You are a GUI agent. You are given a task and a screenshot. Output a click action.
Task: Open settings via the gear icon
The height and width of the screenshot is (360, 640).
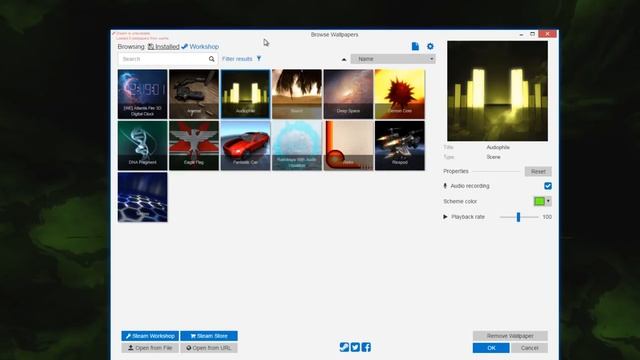click(430, 47)
